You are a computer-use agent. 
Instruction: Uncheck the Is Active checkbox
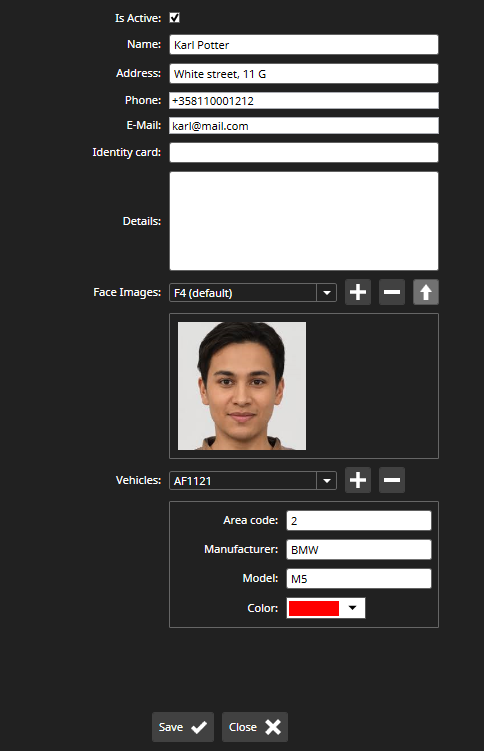tap(175, 18)
